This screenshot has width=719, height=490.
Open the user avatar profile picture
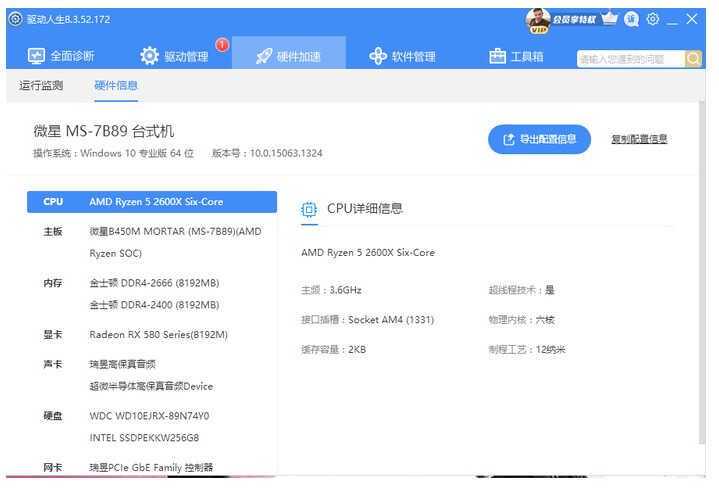tap(538, 20)
